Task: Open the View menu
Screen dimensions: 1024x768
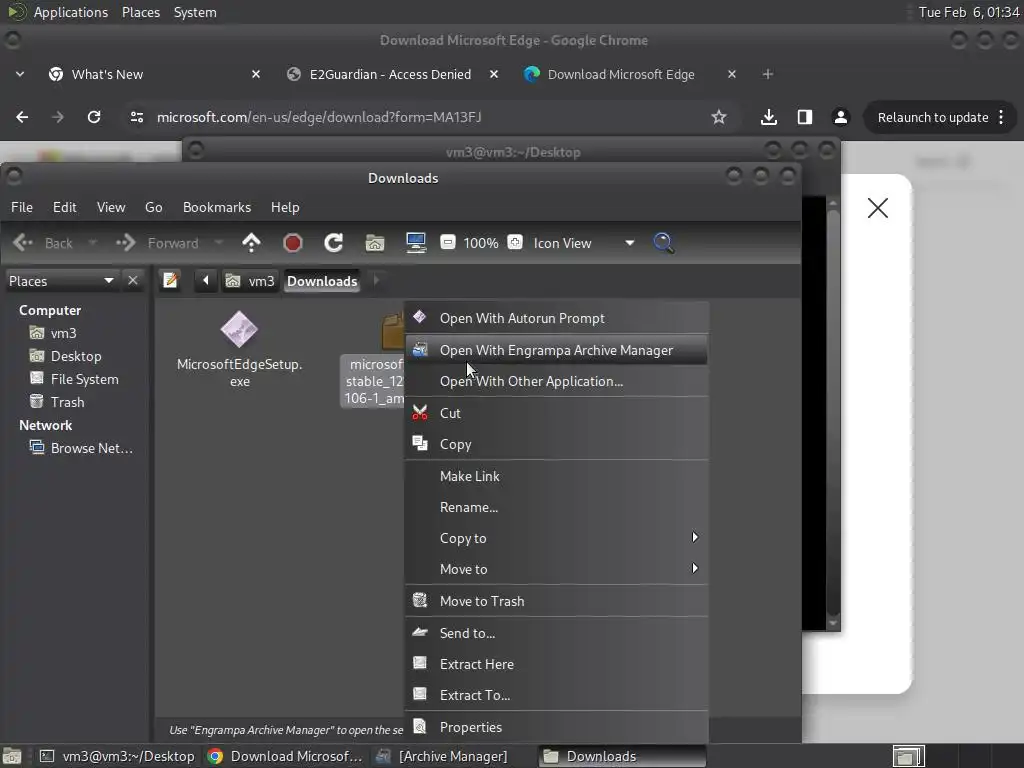Action: [111, 207]
